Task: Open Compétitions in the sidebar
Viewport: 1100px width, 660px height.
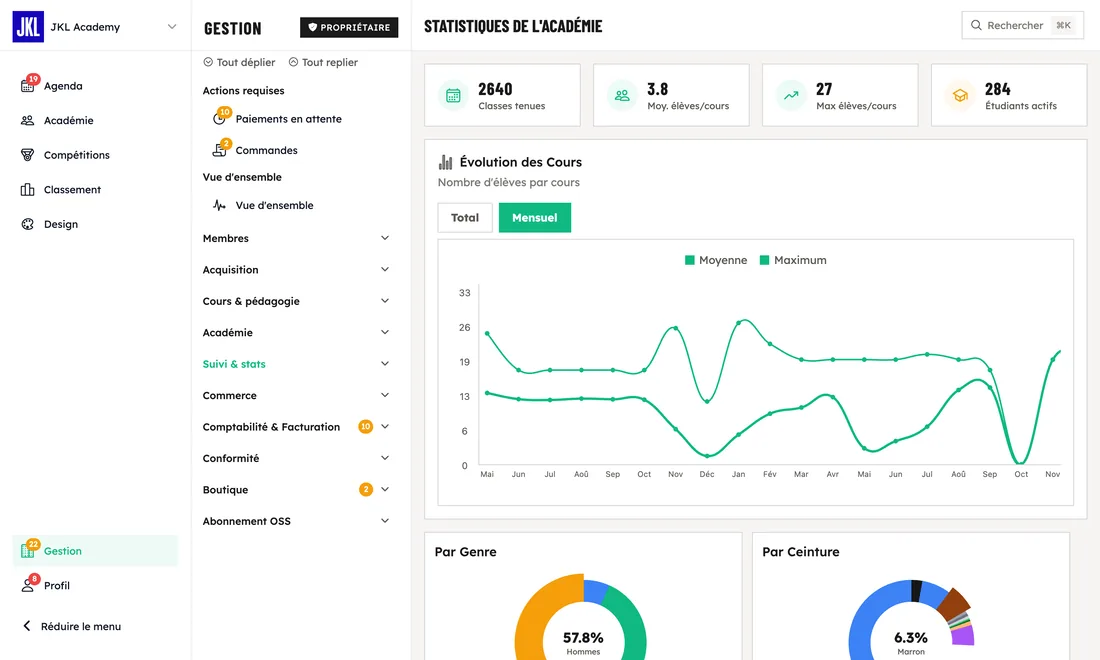Action: click(x=95, y=155)
